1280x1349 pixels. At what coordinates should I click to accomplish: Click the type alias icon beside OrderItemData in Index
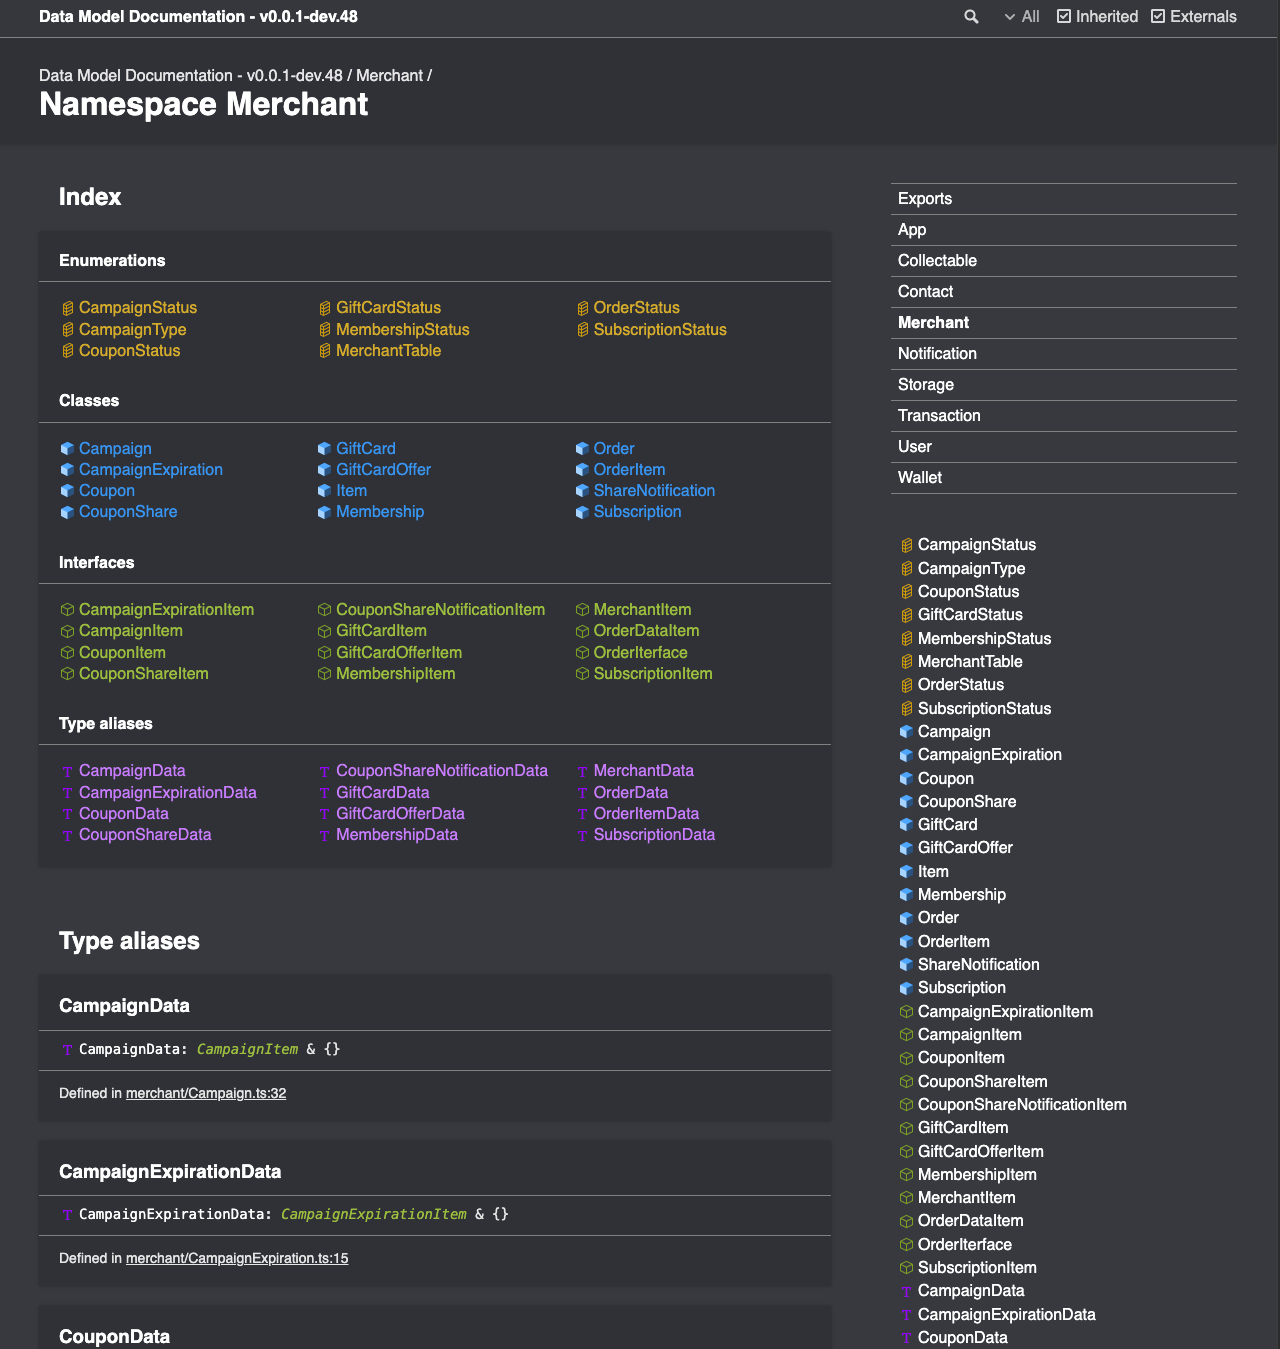click(x=582, y=815)
